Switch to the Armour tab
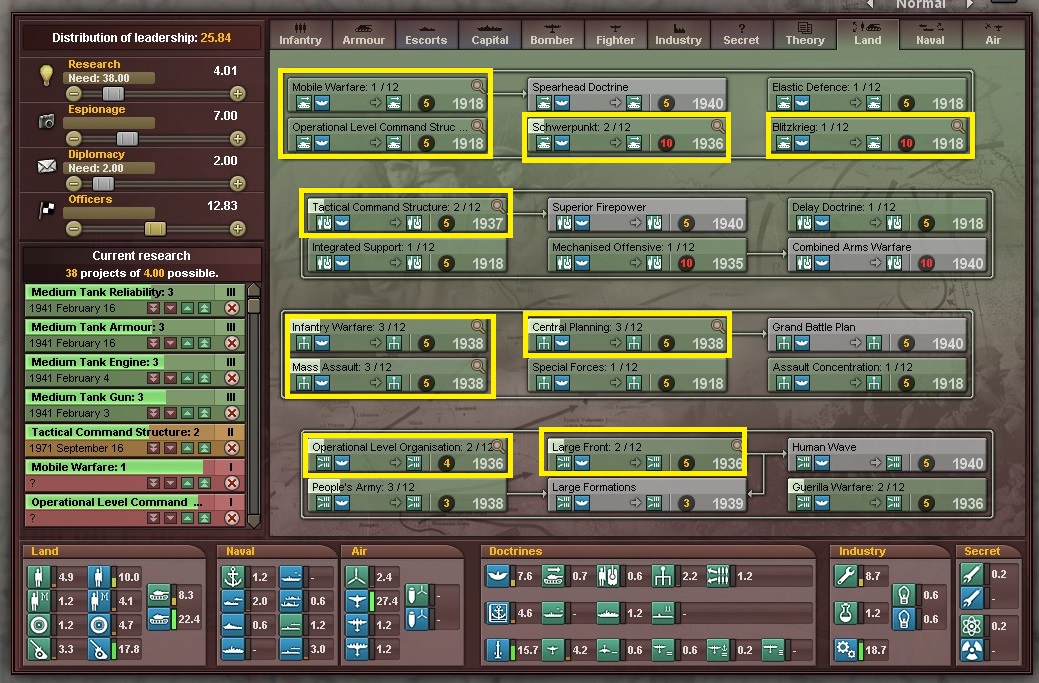Image resolution: width=1039 pixels, height=683 pixels. [x=363, y=34]
